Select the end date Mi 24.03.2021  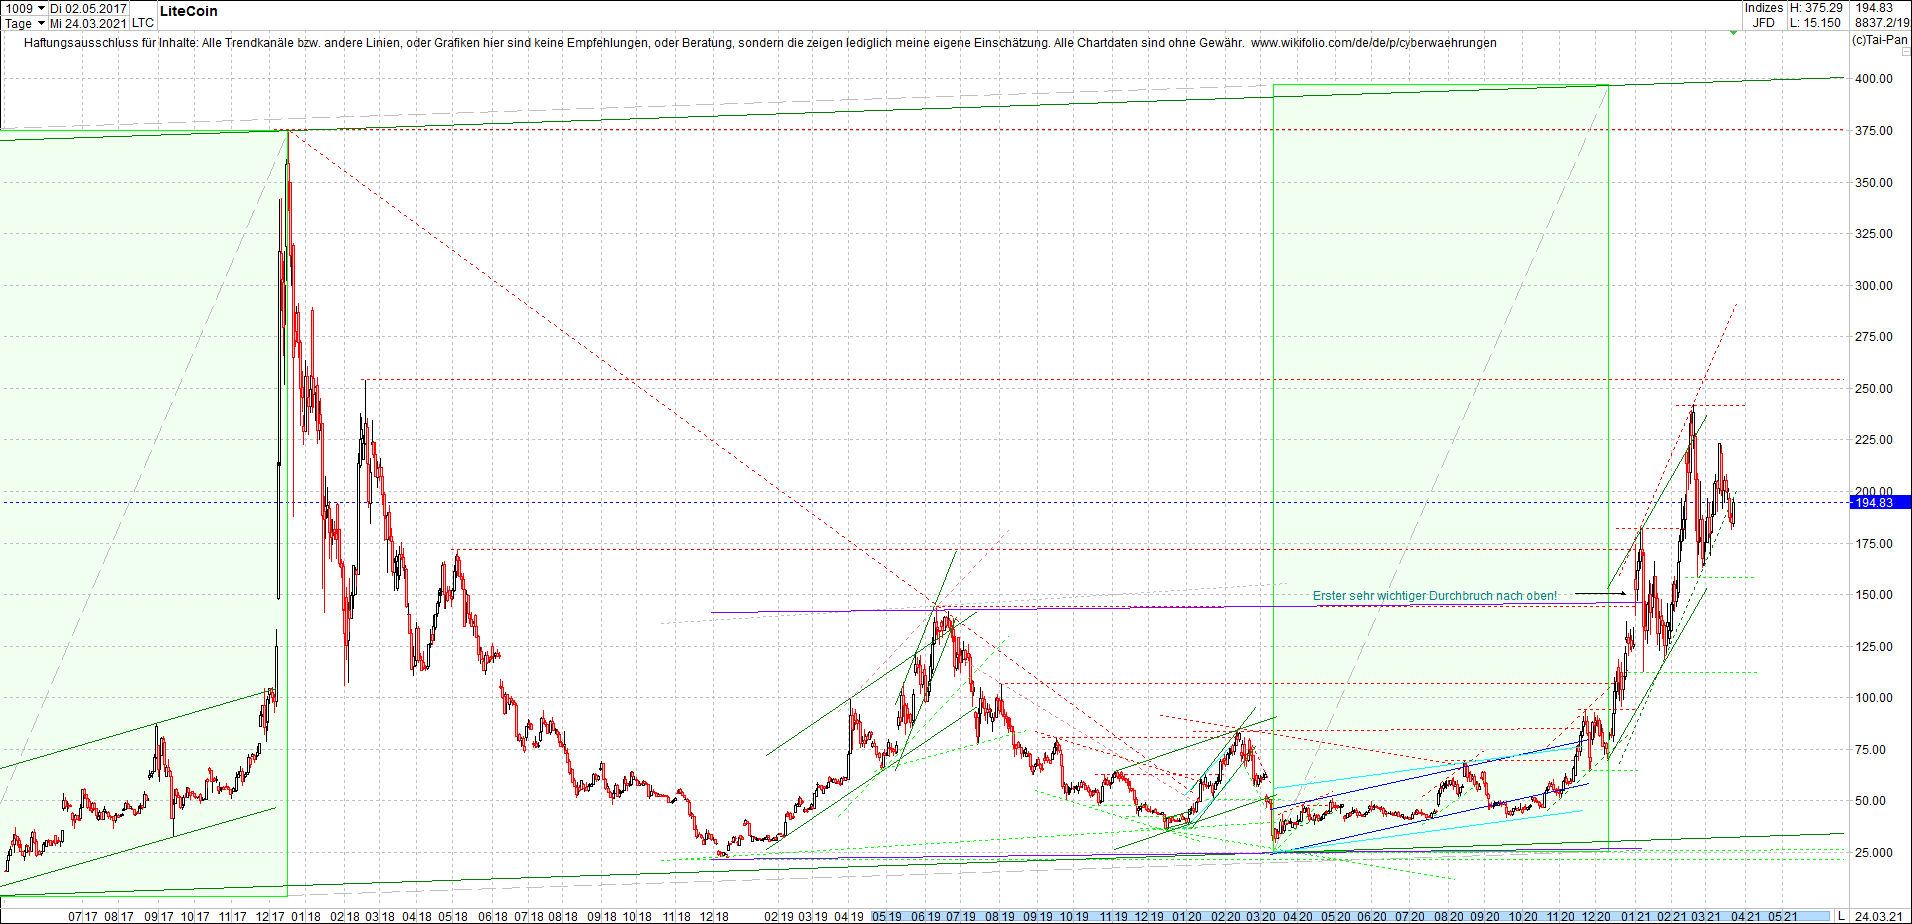[x=89, y=22]
